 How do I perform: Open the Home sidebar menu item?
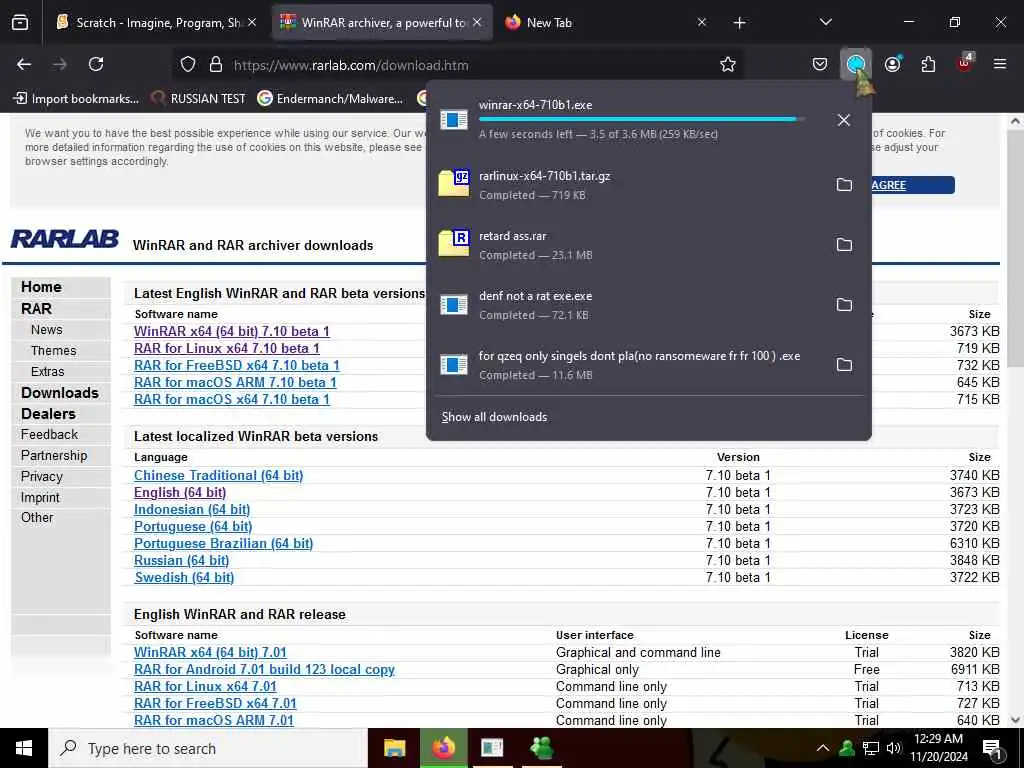click(x=41, y=287)
